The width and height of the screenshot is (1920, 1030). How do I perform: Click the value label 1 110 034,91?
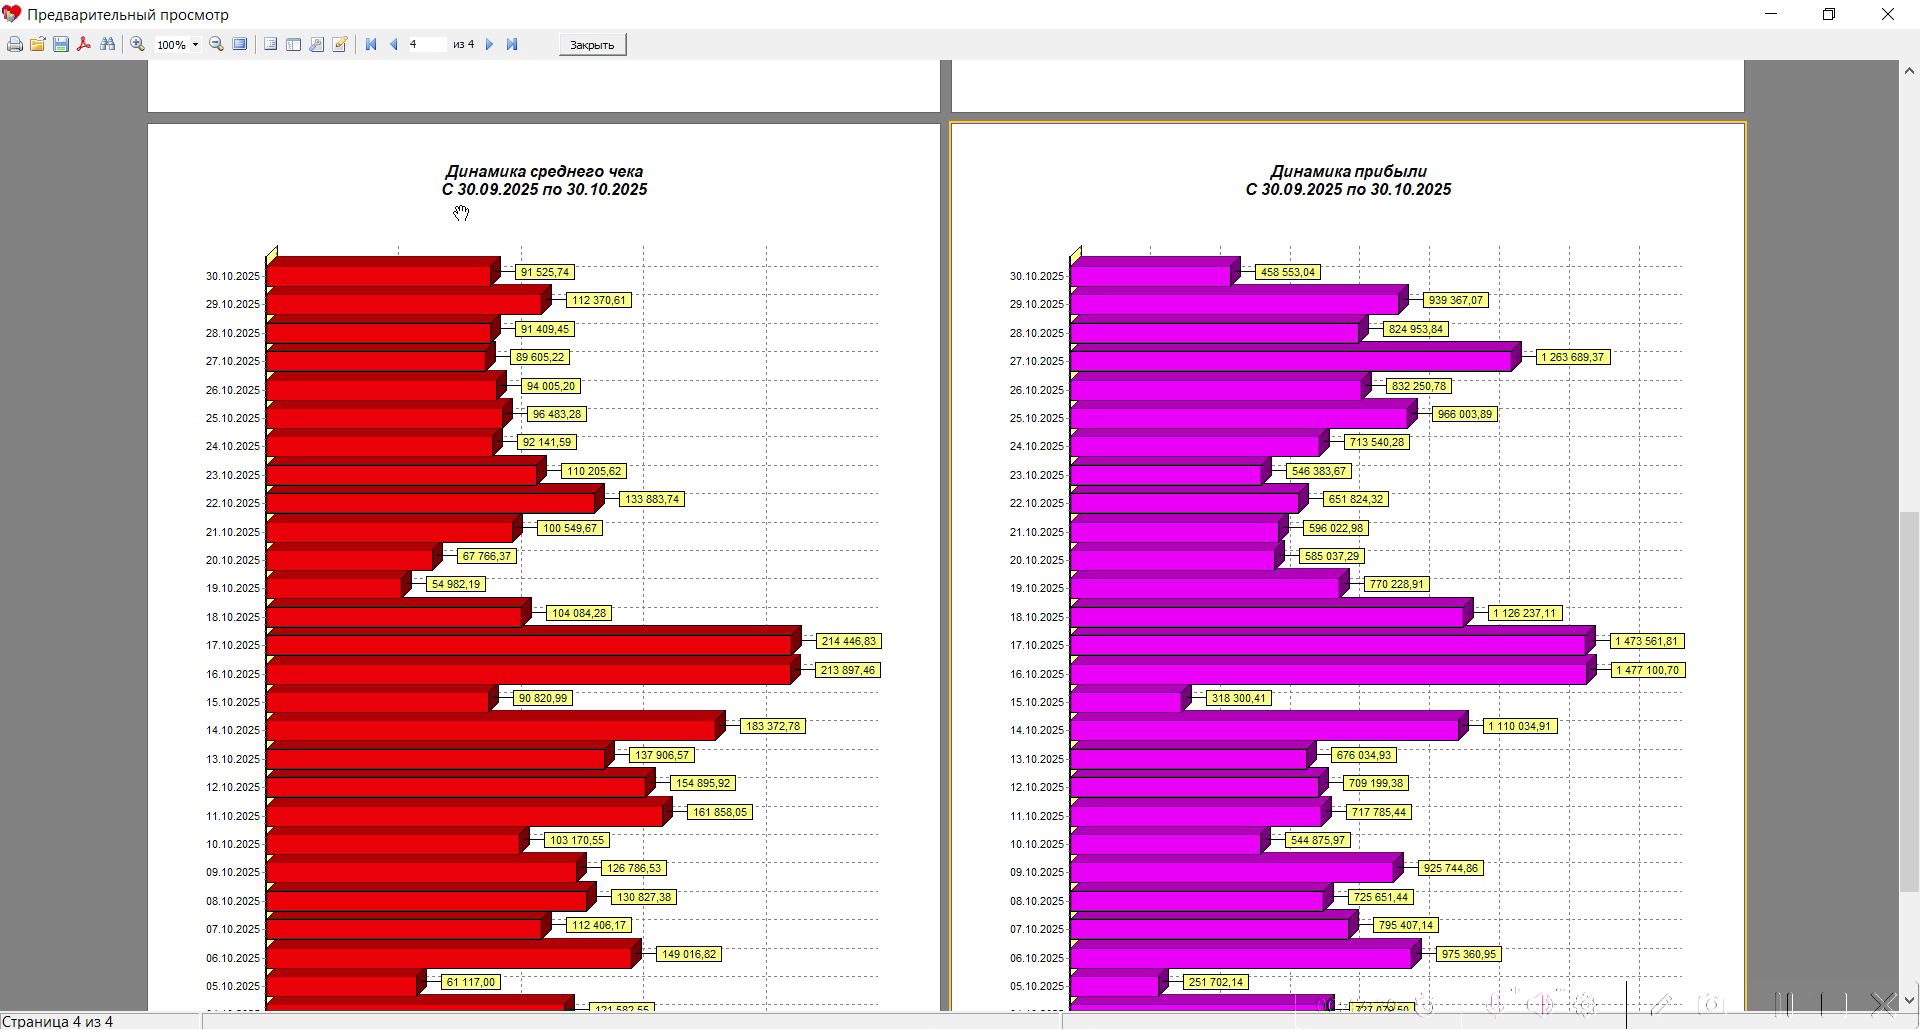[1520, 727]
